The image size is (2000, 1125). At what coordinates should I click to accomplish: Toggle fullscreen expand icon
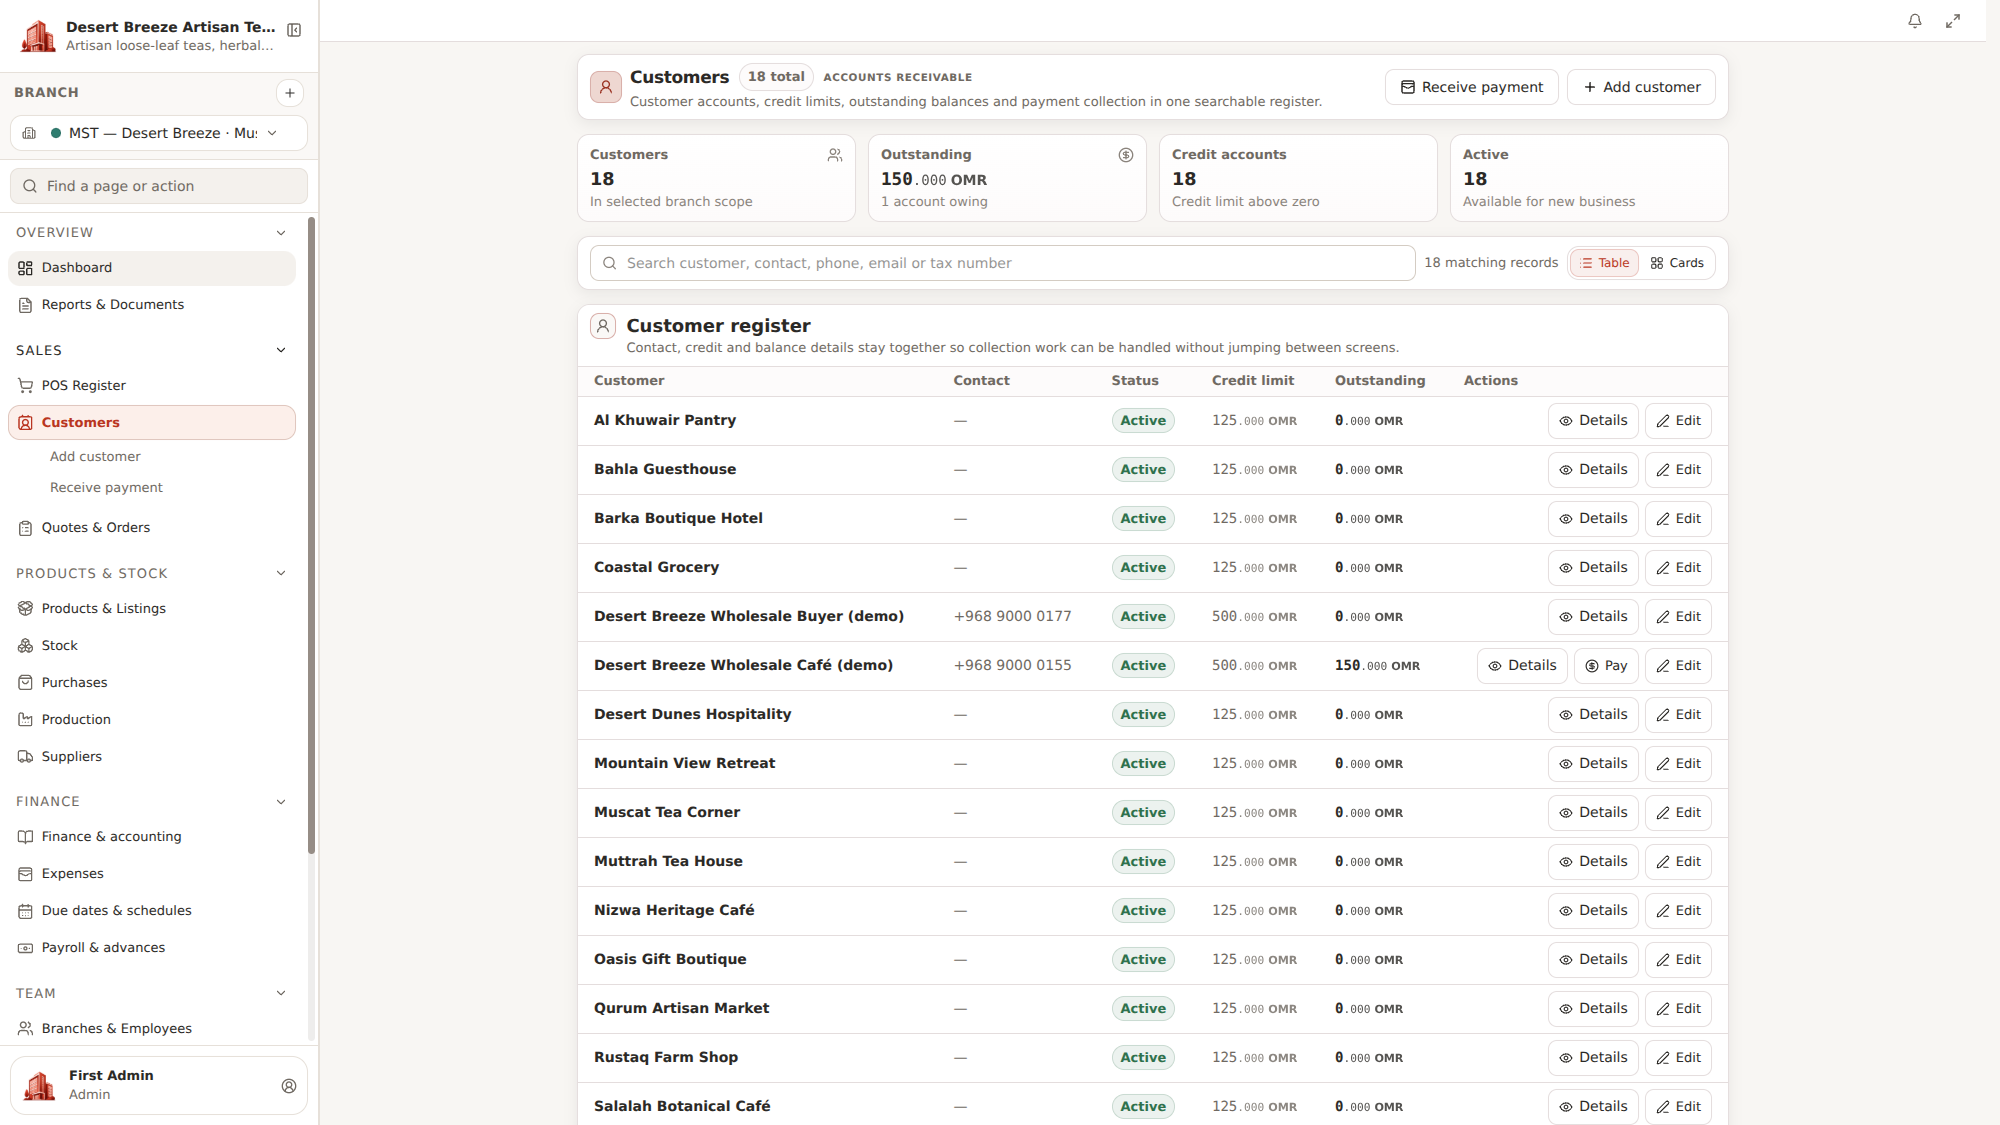click(x=1953, y=21)
